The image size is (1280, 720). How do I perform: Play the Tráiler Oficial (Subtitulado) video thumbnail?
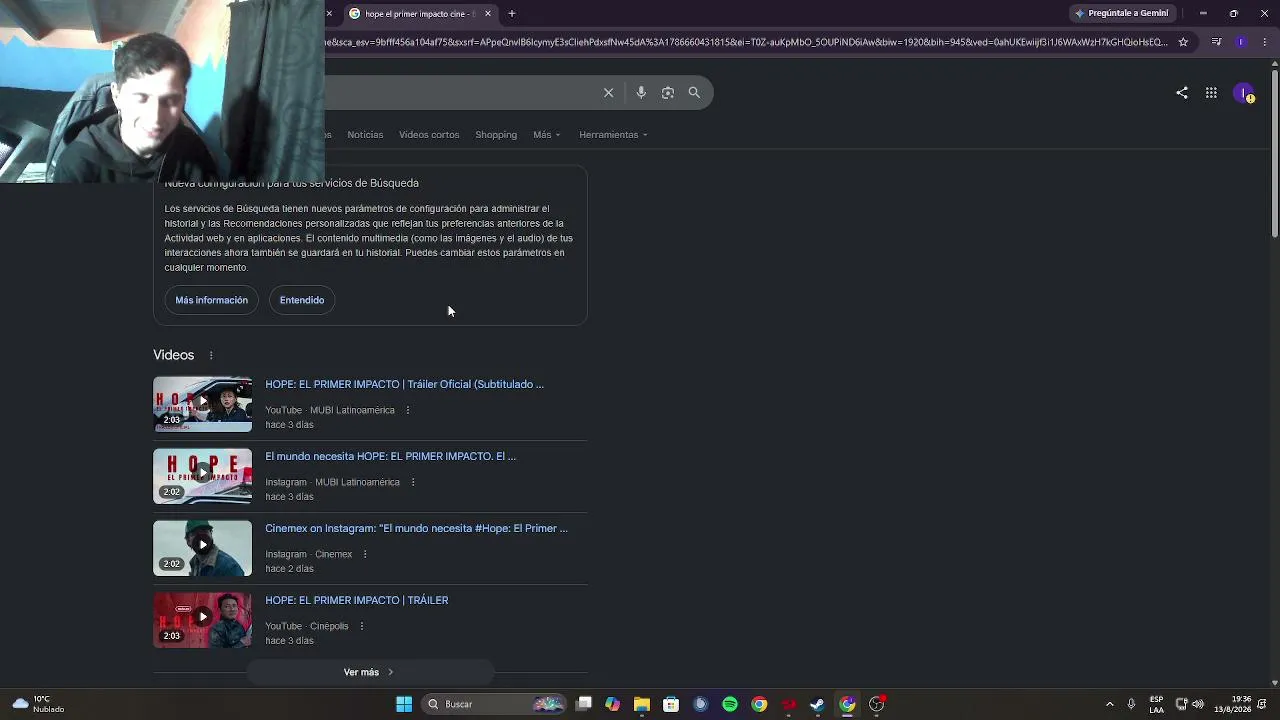pyautogui.click(x=202, y=404)
